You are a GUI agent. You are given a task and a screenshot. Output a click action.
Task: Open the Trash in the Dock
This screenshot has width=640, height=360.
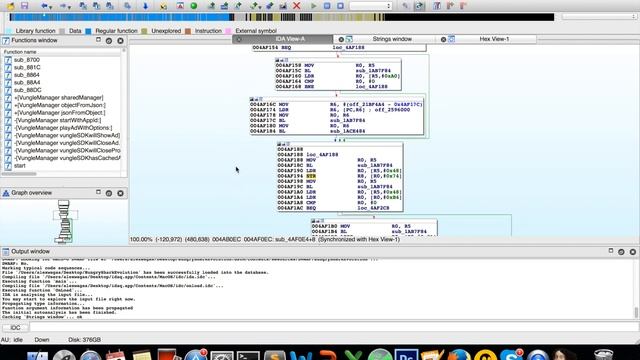pyautogui.click(x=603, y=355)
